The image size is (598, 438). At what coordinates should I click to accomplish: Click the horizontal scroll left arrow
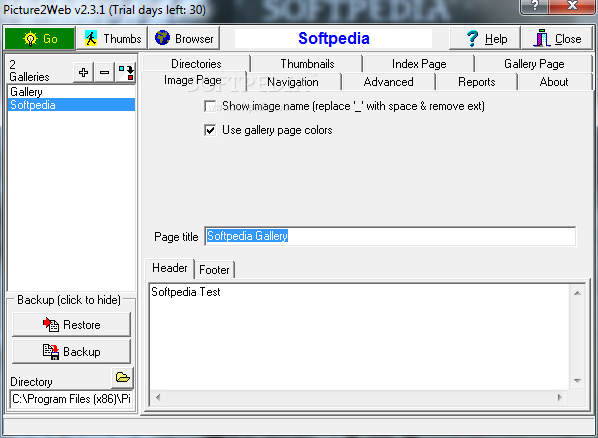(158, 398)
